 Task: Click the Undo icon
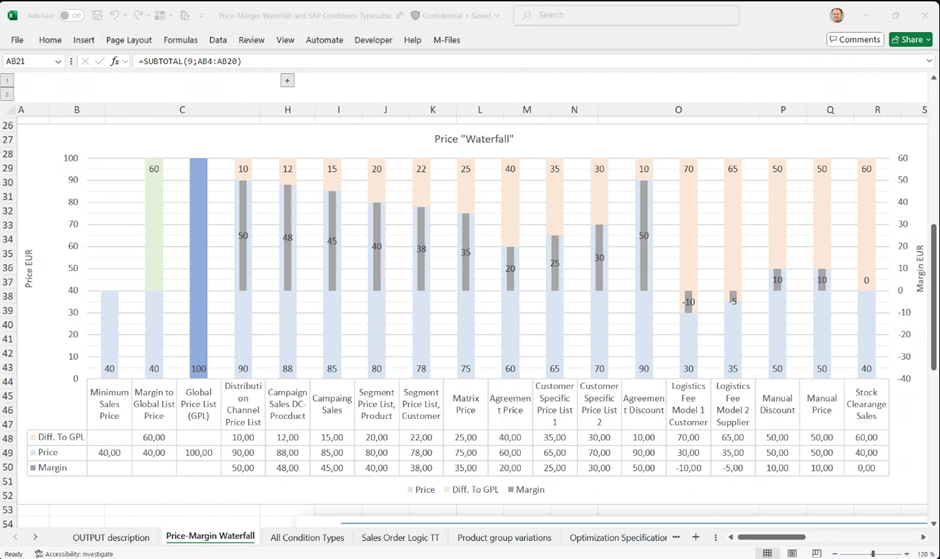pyautogui.click(x=116, y=16)
